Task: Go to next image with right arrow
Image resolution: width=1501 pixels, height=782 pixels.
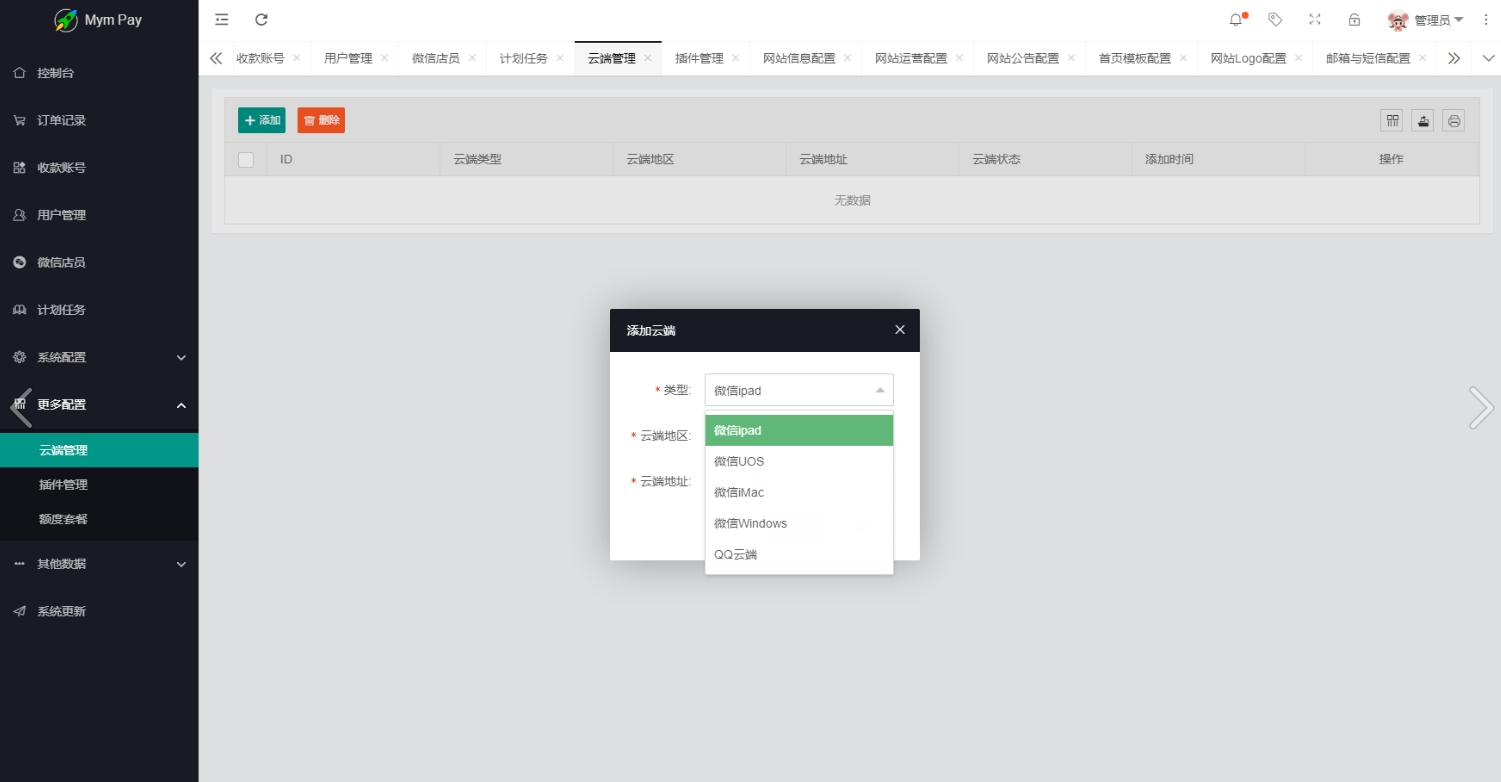Action: tap(1481, 407)
